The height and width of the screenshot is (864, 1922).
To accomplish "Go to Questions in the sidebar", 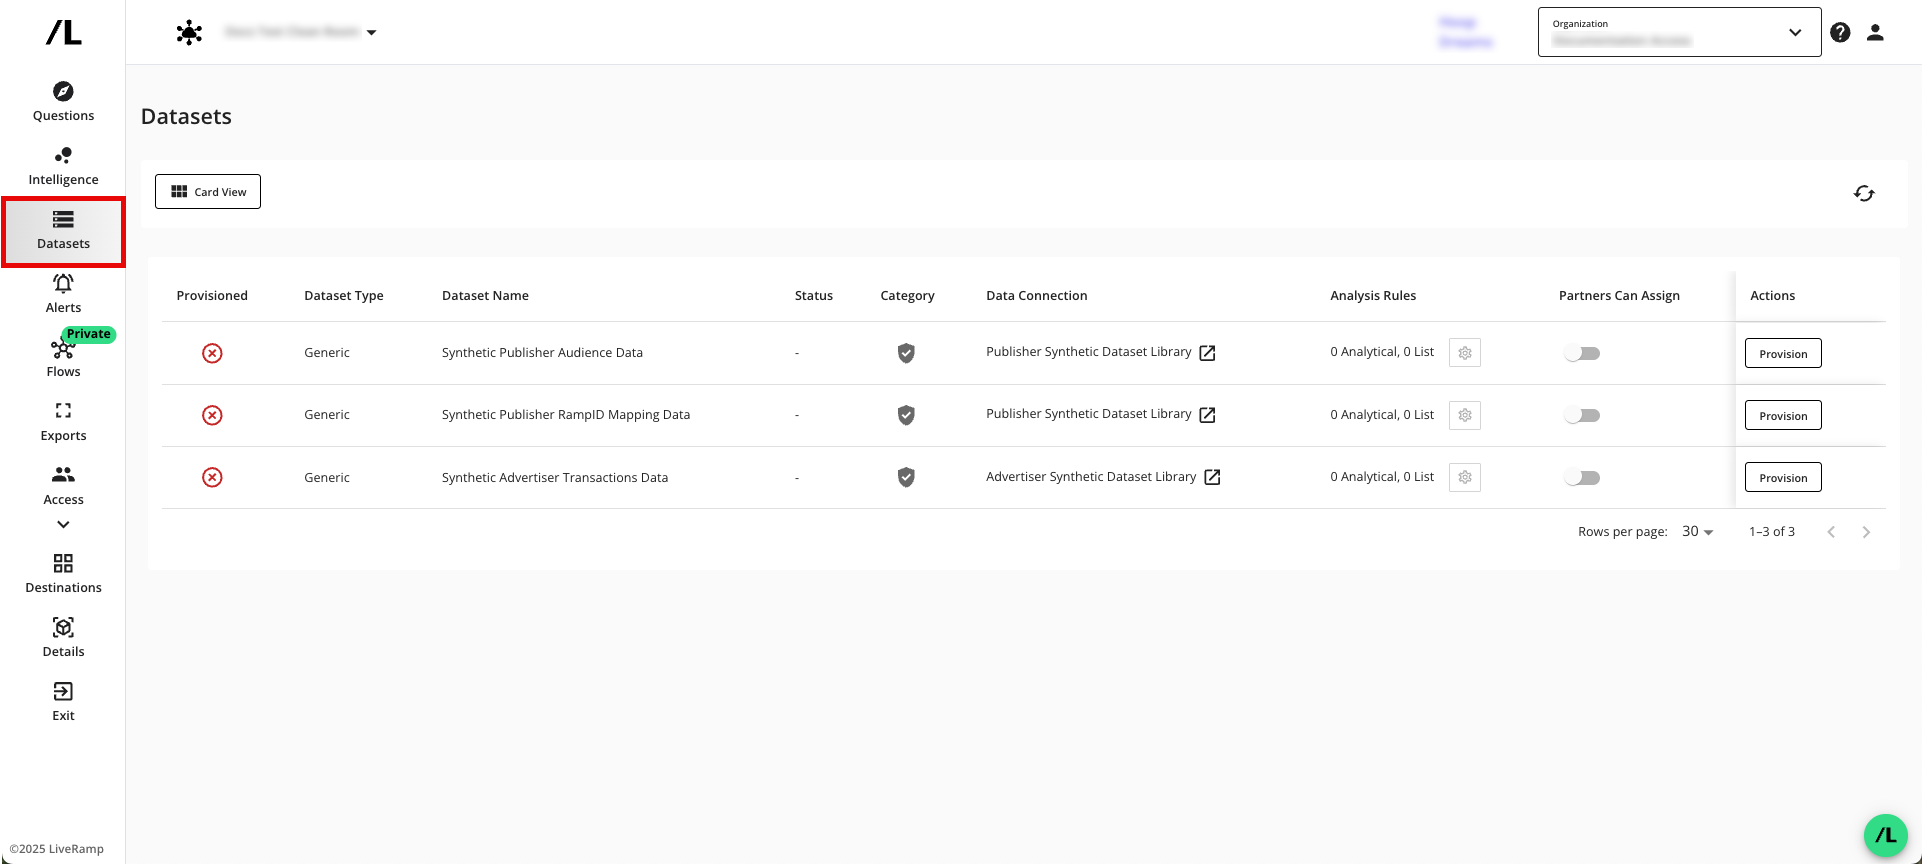I will 63,101.
